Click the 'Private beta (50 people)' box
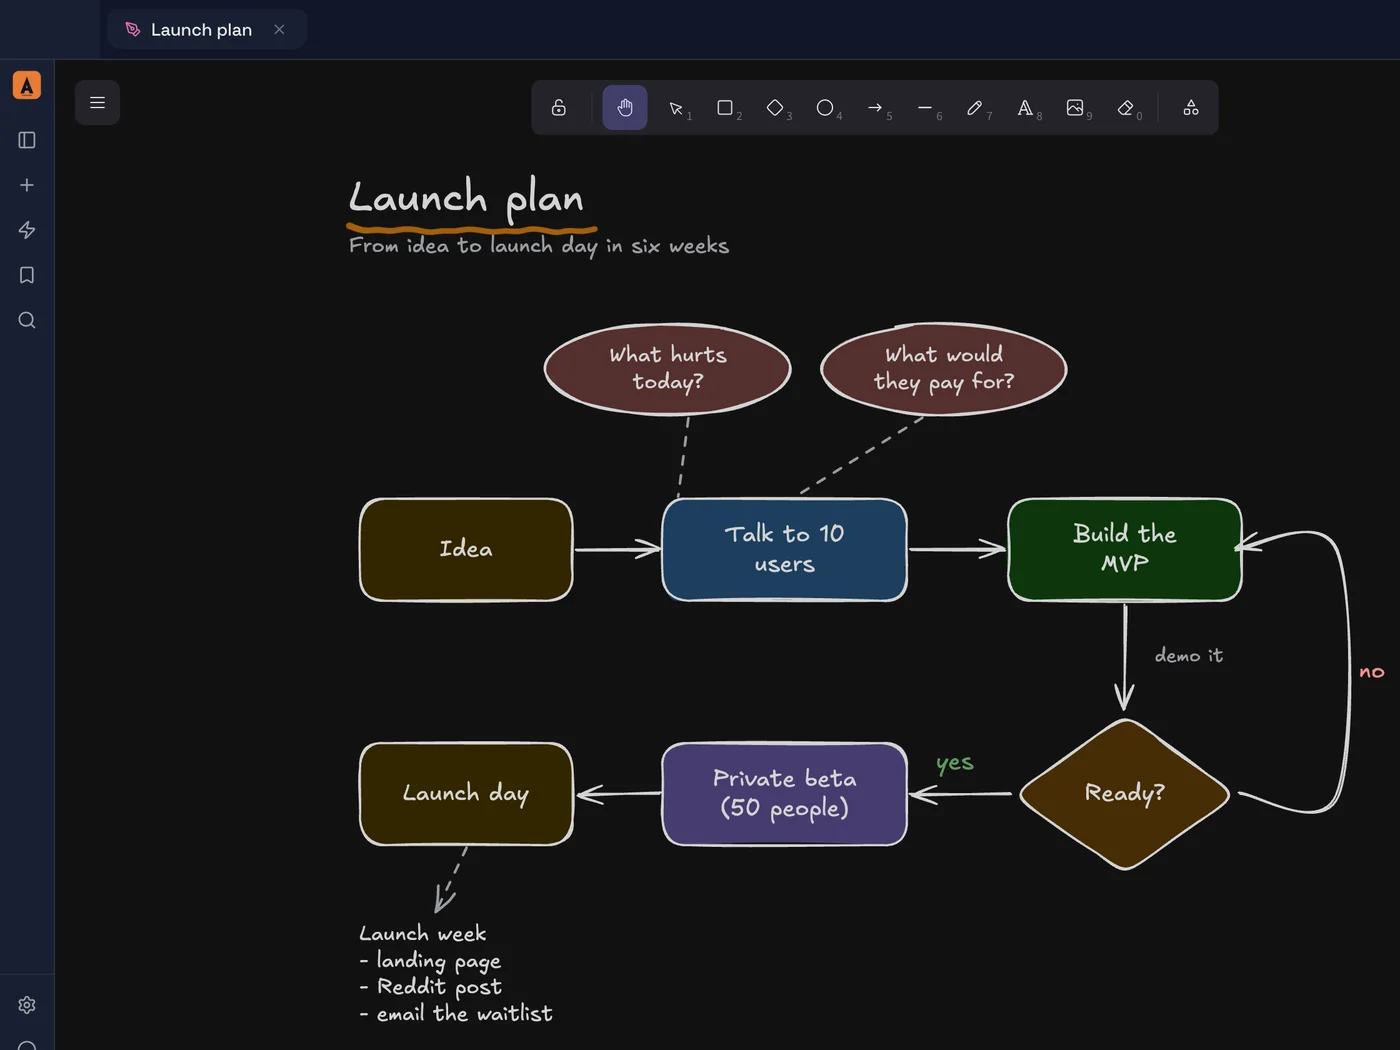Screen dimensions: 1400x1050 785,794
